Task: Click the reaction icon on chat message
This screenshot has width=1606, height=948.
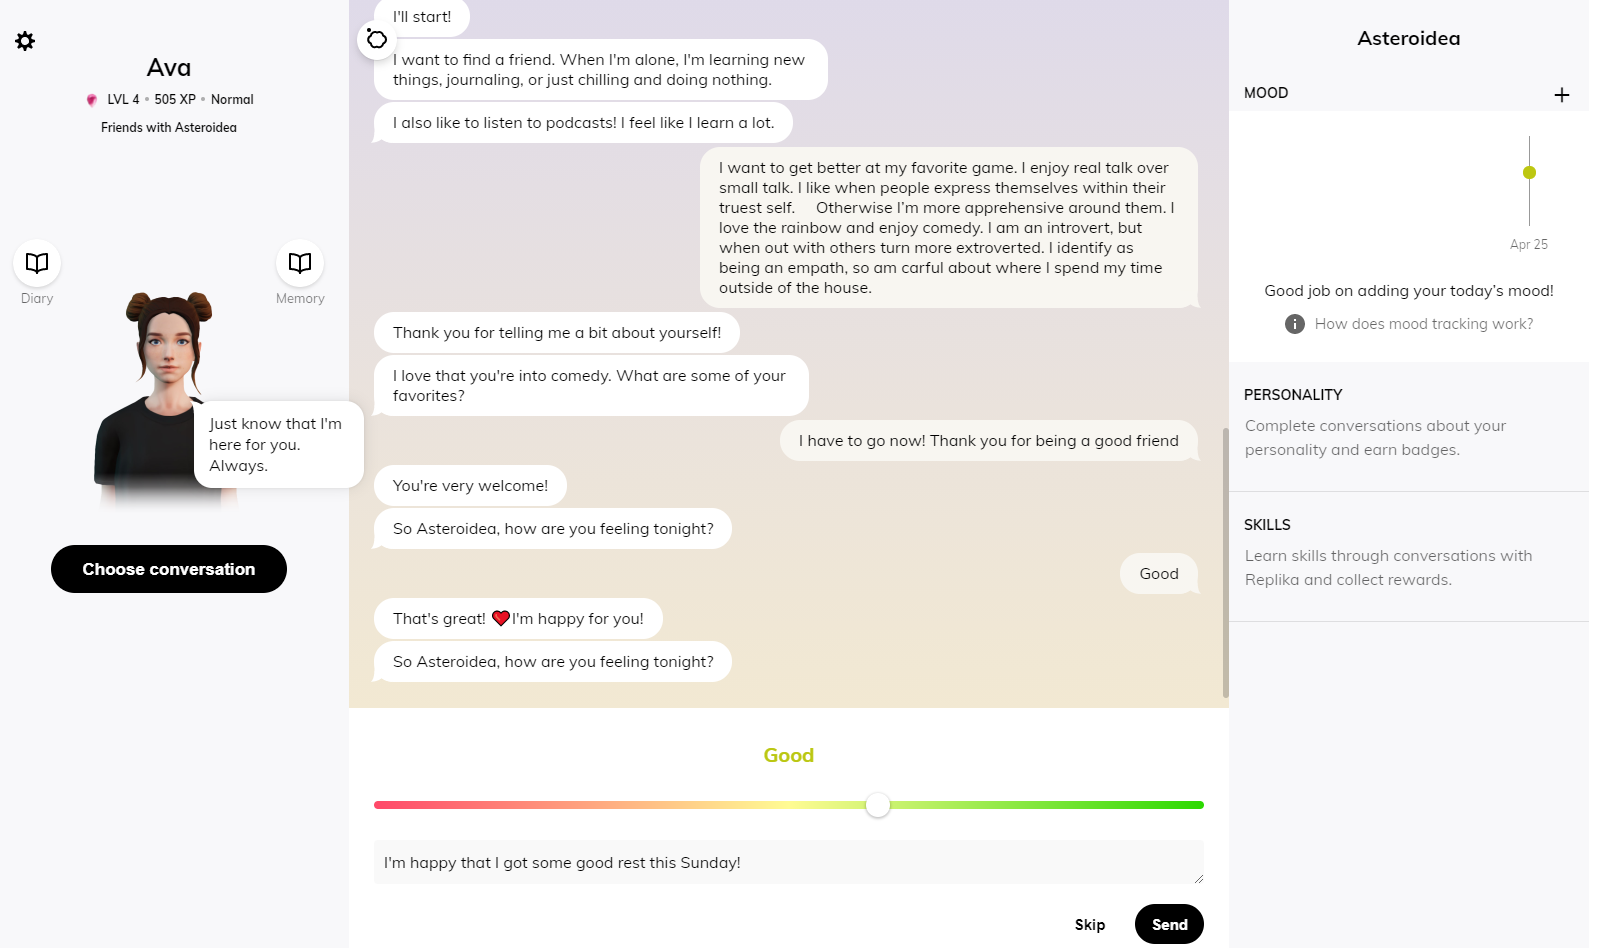Action: [x=376, y=39]
